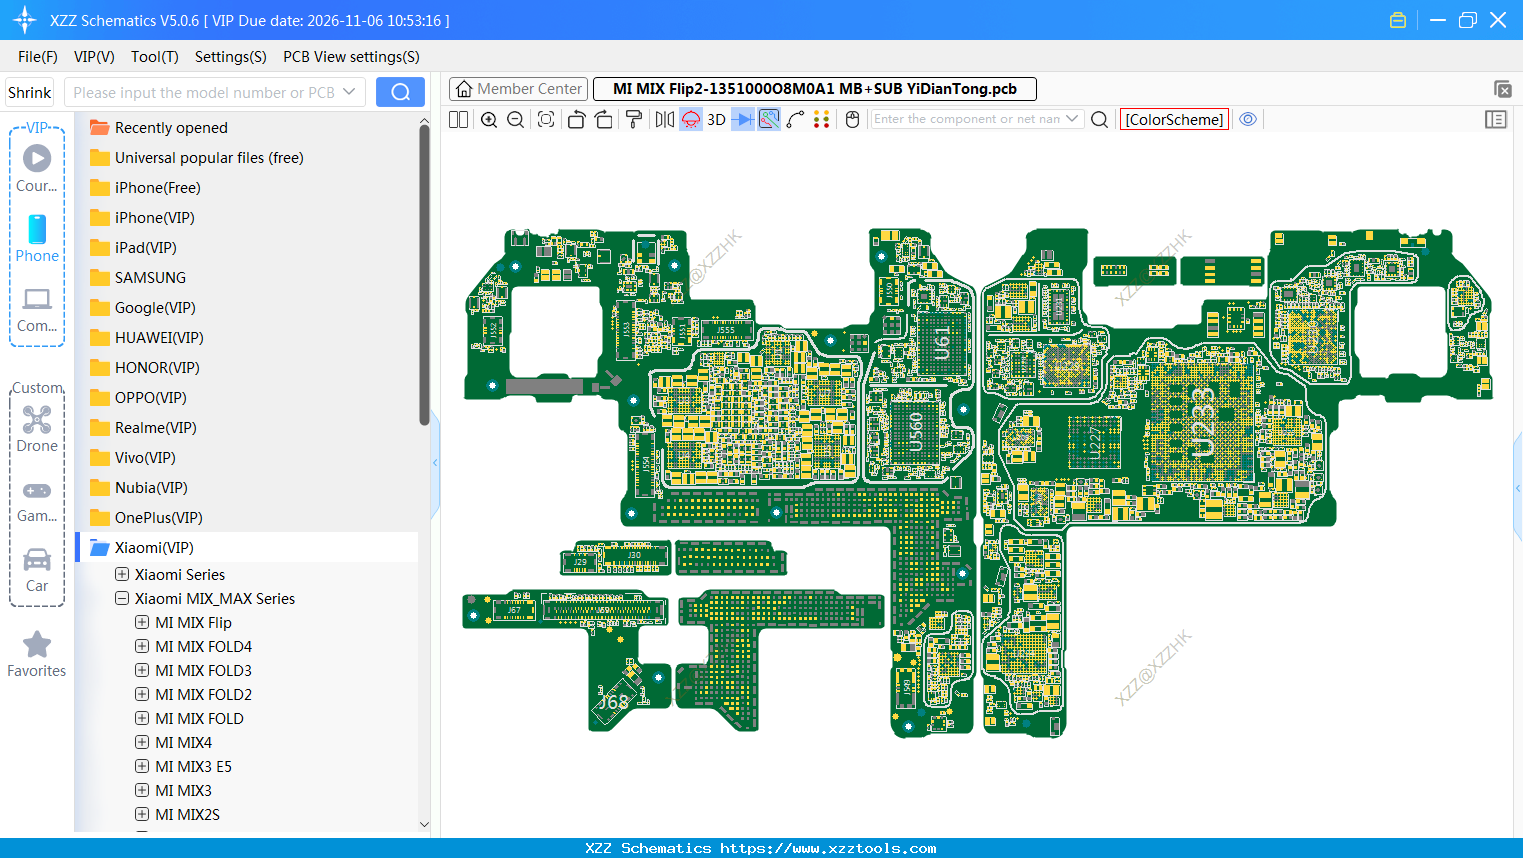Select the Computer category
The image size is (1523, 858).
click(37, 309)
